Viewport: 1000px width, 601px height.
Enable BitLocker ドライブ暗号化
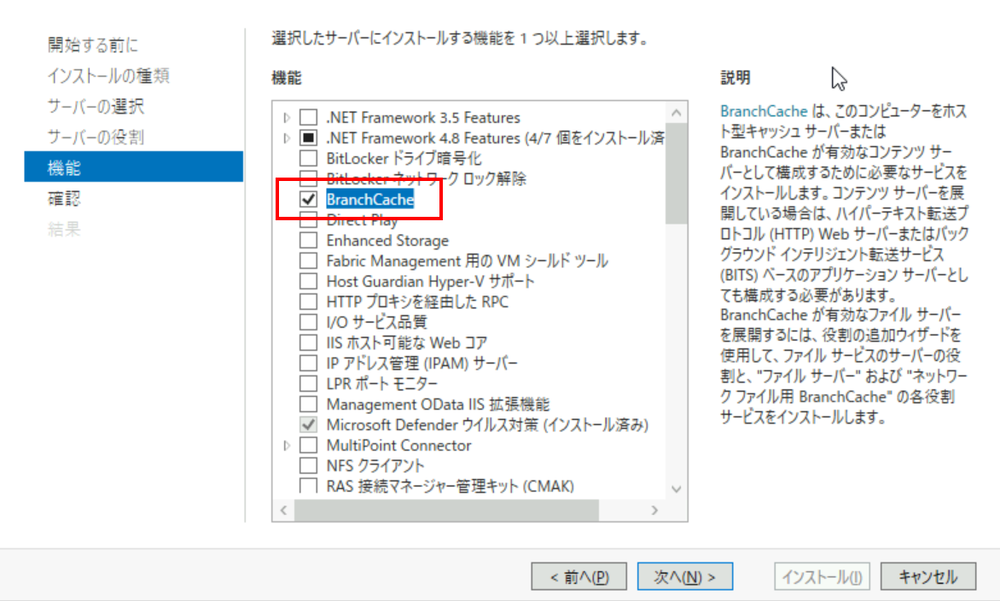(308, 158)
